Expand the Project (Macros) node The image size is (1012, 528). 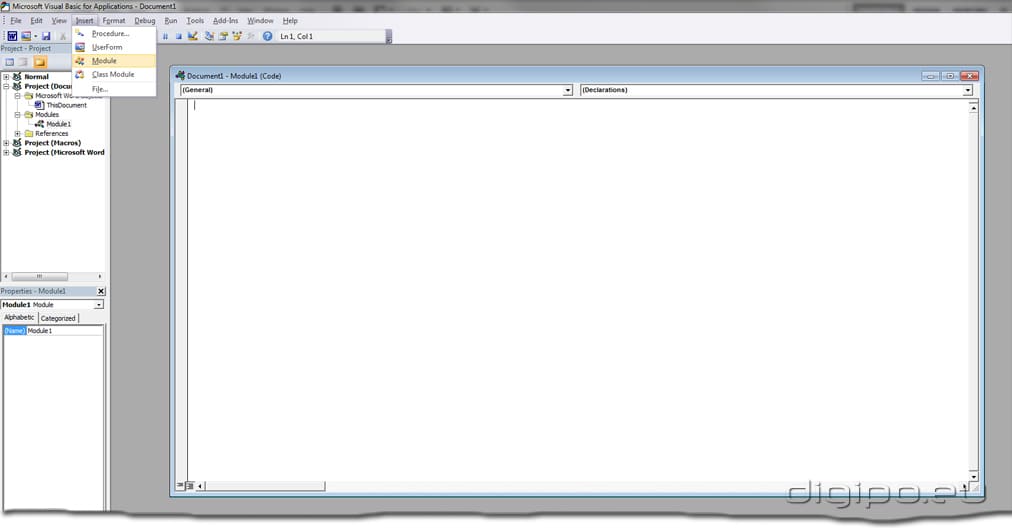pyautogui.click(x=6, y=143)
